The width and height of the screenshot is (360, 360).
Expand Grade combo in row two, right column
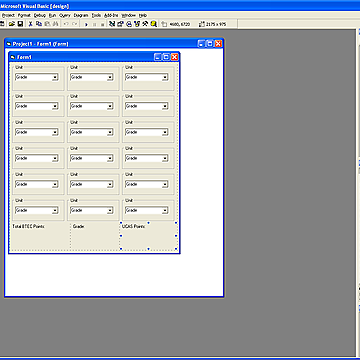(x=165, y=106)
